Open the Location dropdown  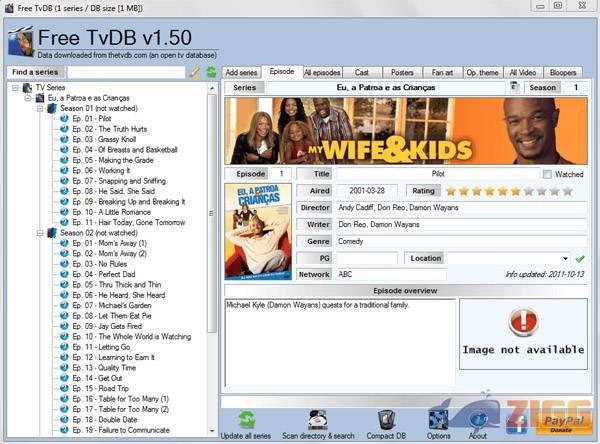(x=565, y=259)
